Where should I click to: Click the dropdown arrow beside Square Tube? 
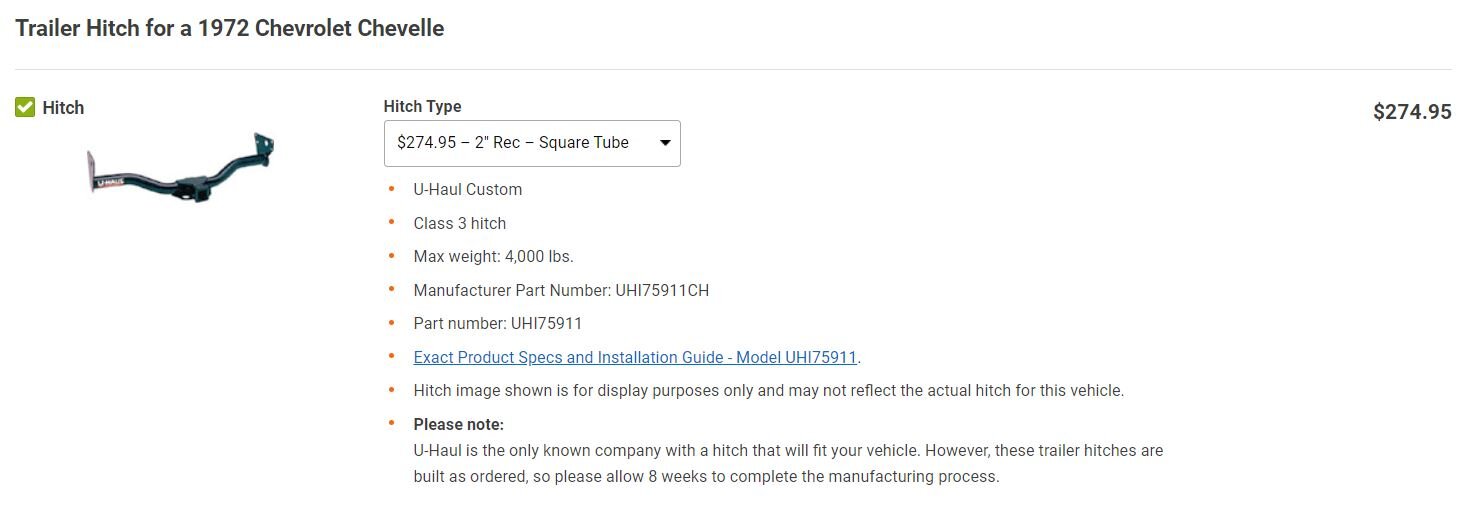(665, 143)
